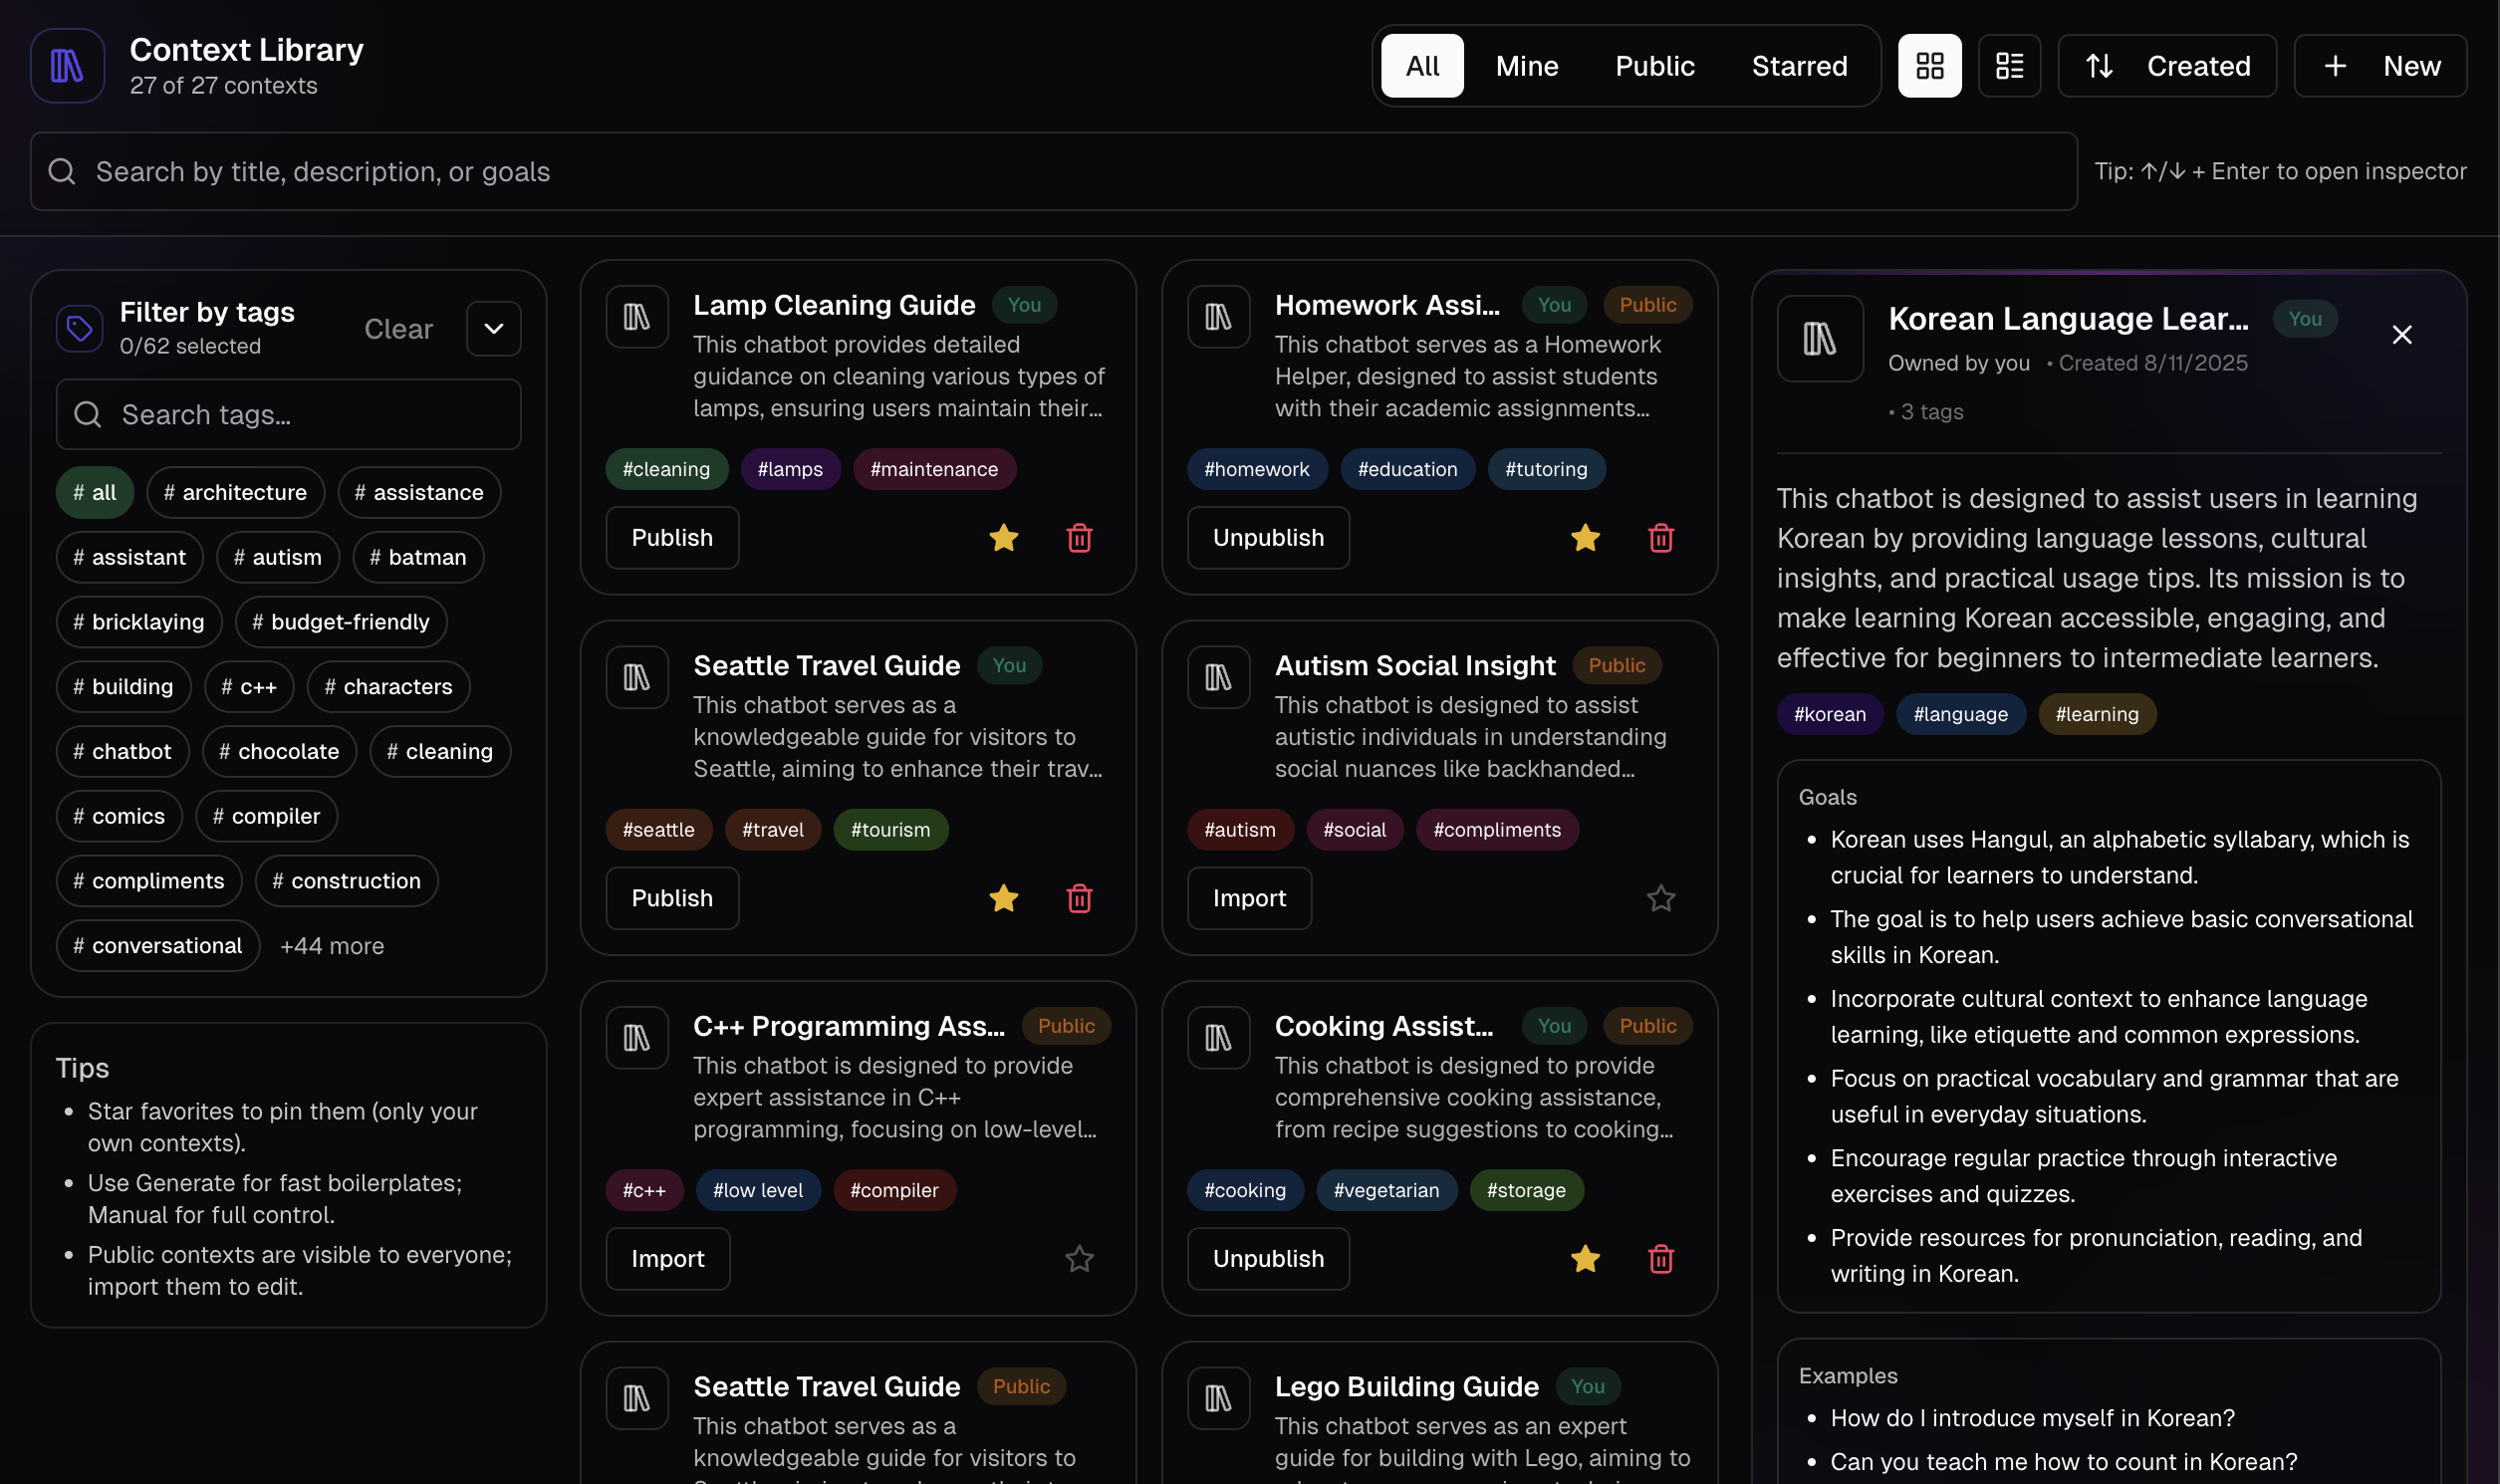Open the Public Seattle Travel Guide card title

pos(826,1387)
